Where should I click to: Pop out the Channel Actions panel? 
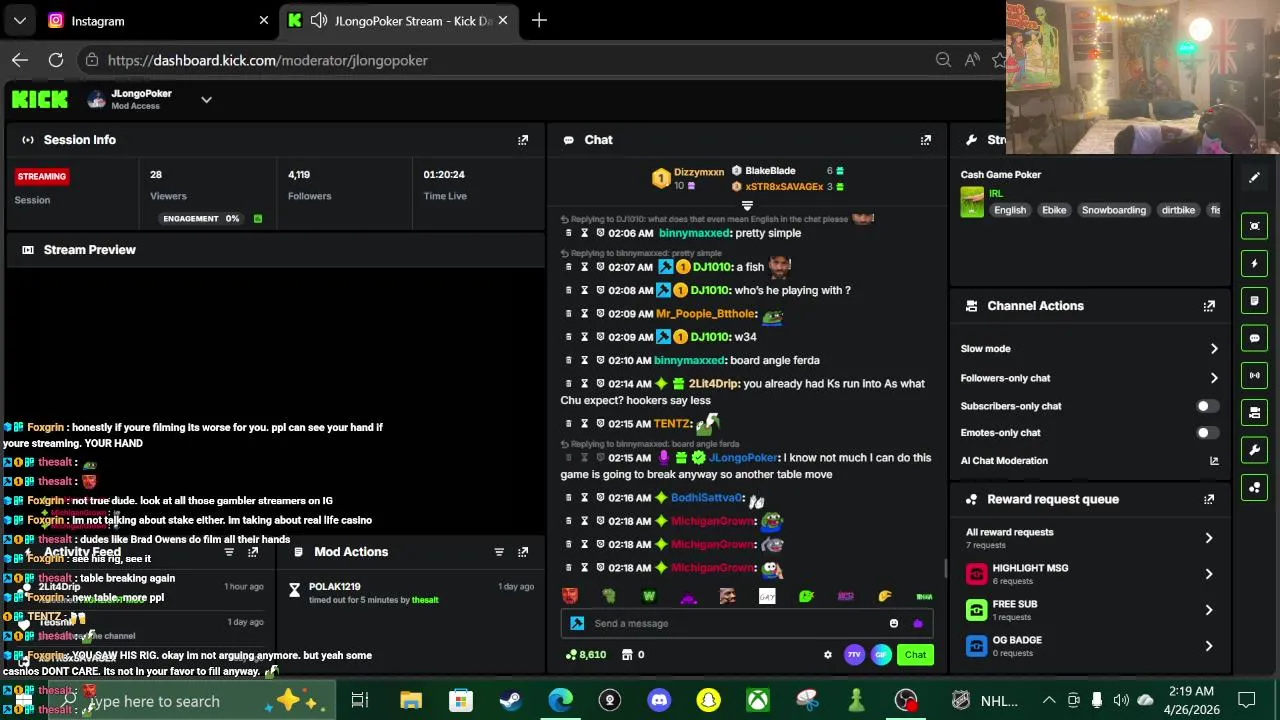[1209, 306]
